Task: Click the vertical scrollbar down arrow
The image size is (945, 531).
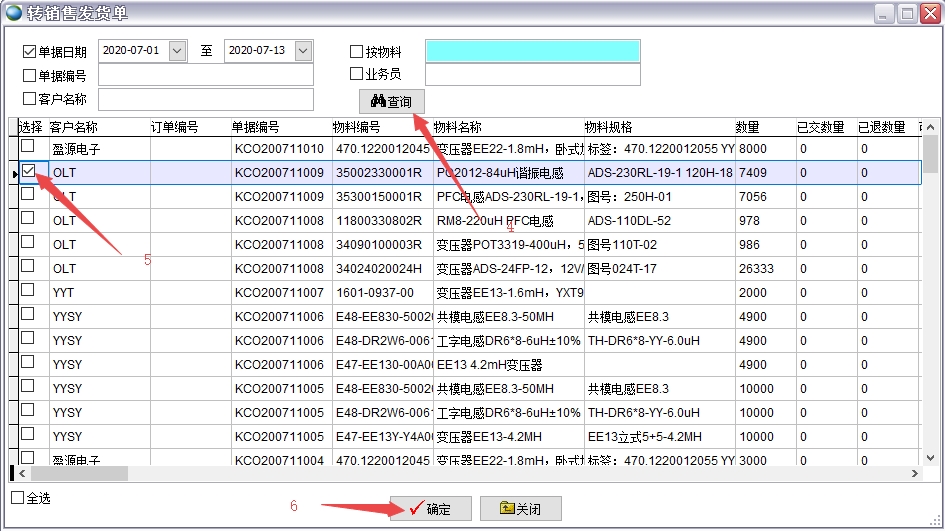Action: click(930, 458)
